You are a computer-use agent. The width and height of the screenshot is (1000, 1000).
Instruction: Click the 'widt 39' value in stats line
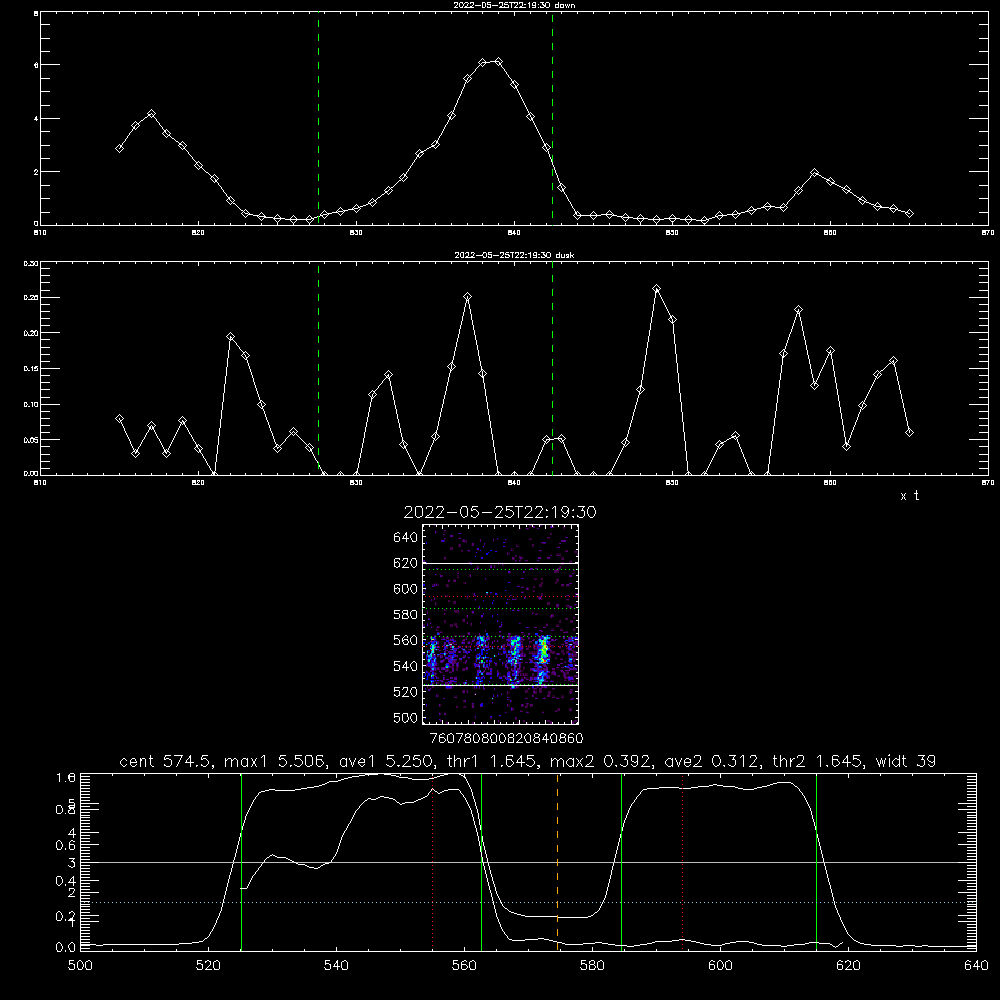pyautogui.click(x=906, y=761)
